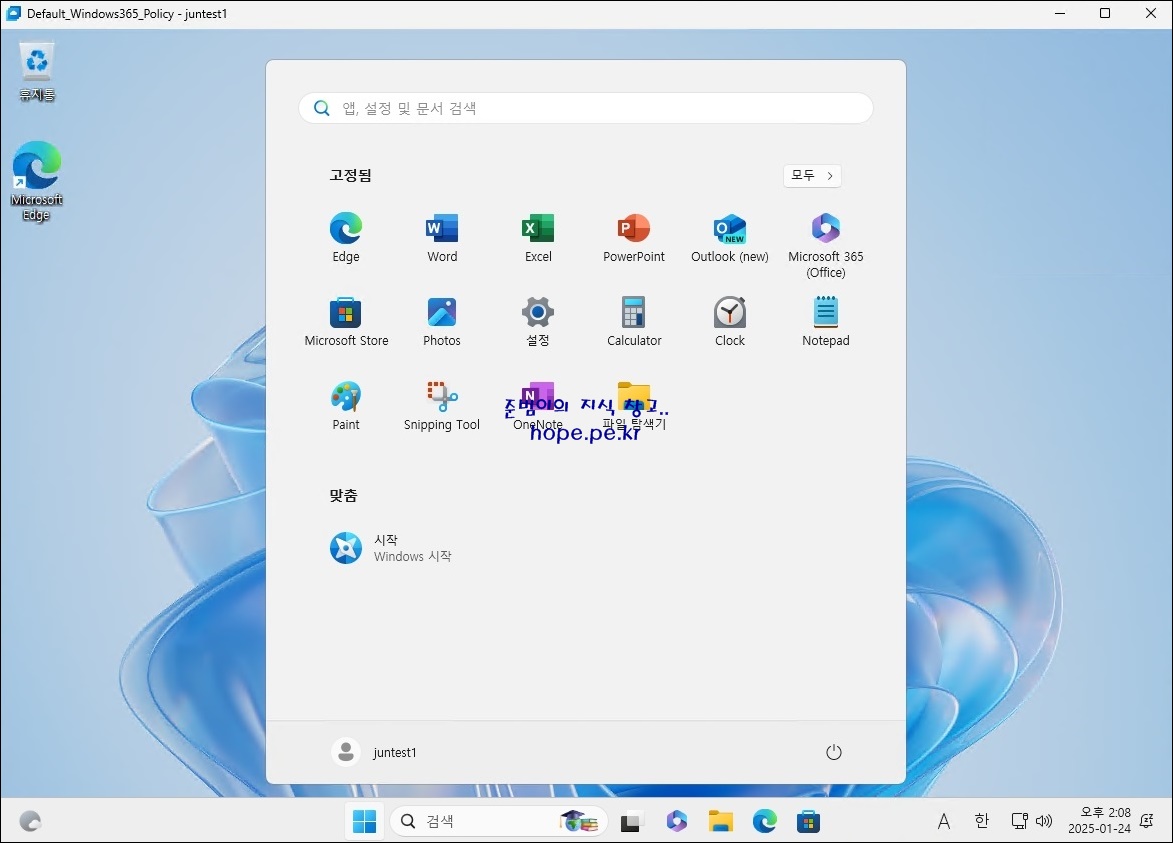Open Notepad from pinned apps
Viewport: 1173px width, 843px height.
tap(825, 322)
